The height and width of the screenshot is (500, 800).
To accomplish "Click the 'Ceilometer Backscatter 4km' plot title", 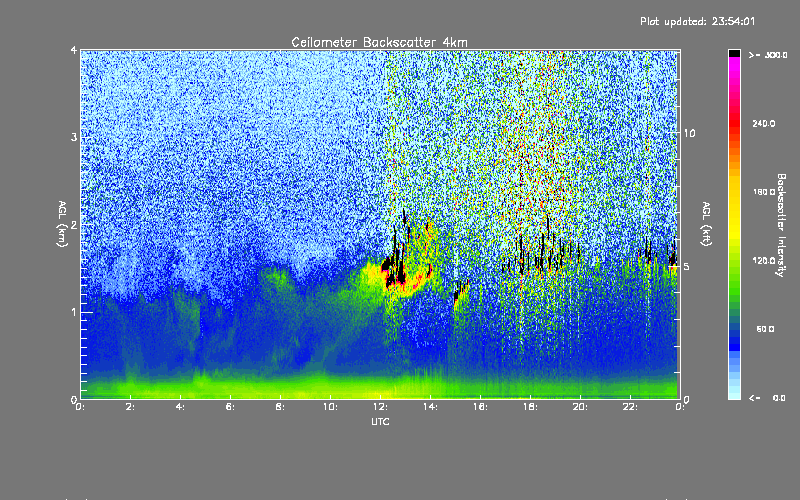I will click(x=379, y=42).
